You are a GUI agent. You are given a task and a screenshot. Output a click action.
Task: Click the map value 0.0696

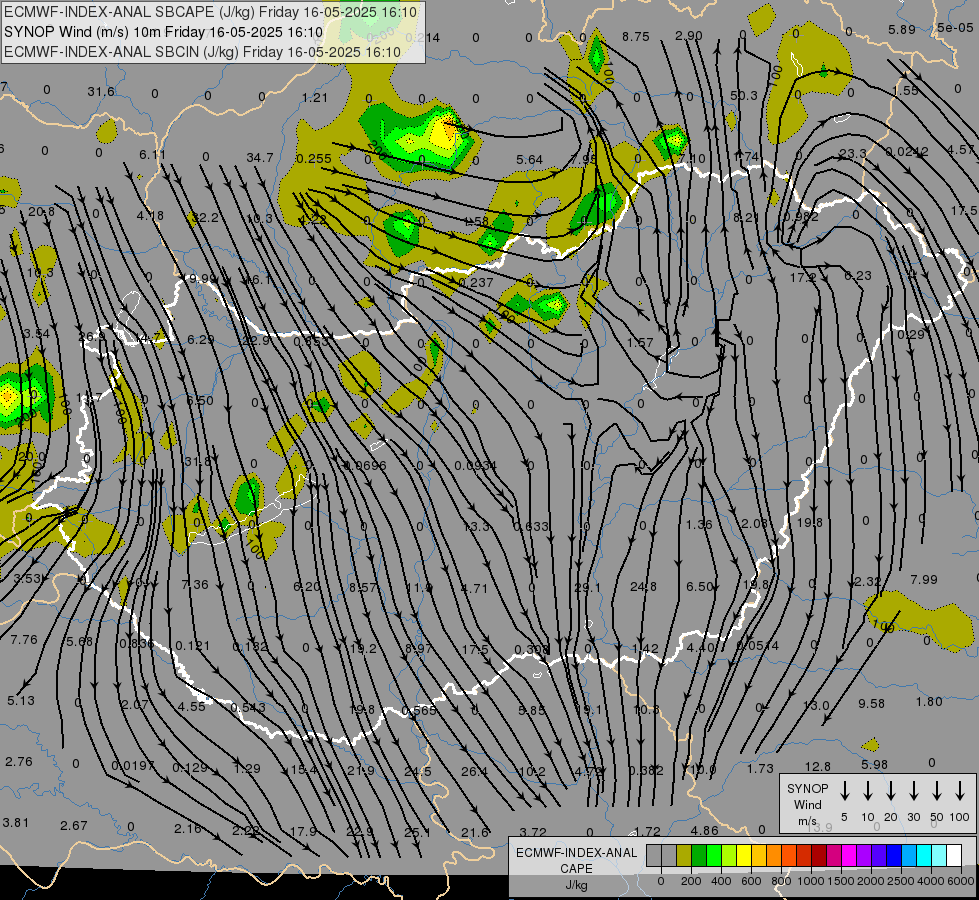coord(365,466)
